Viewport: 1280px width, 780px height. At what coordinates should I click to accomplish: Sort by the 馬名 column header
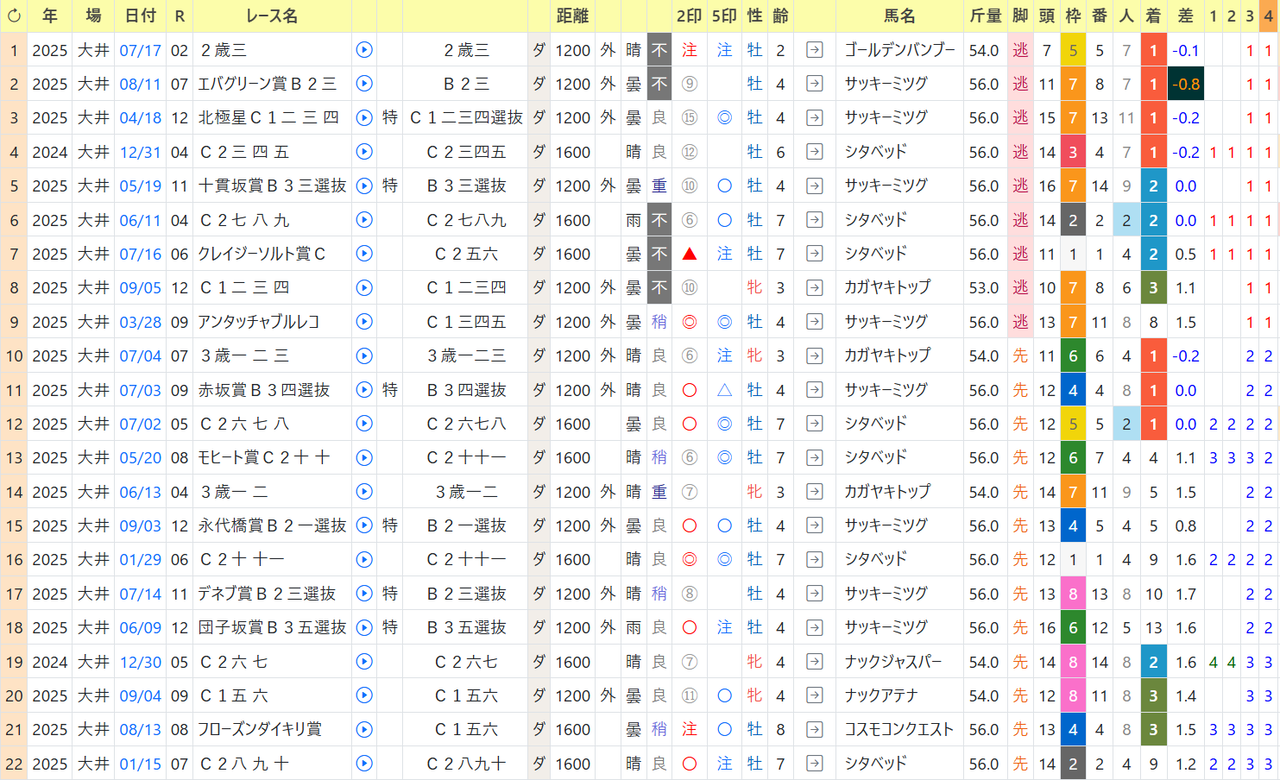pyautogui.click(x=900, y=16)
